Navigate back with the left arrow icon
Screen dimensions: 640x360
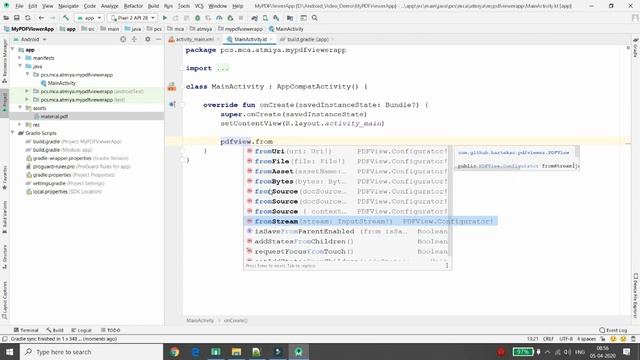coord(41,18)
